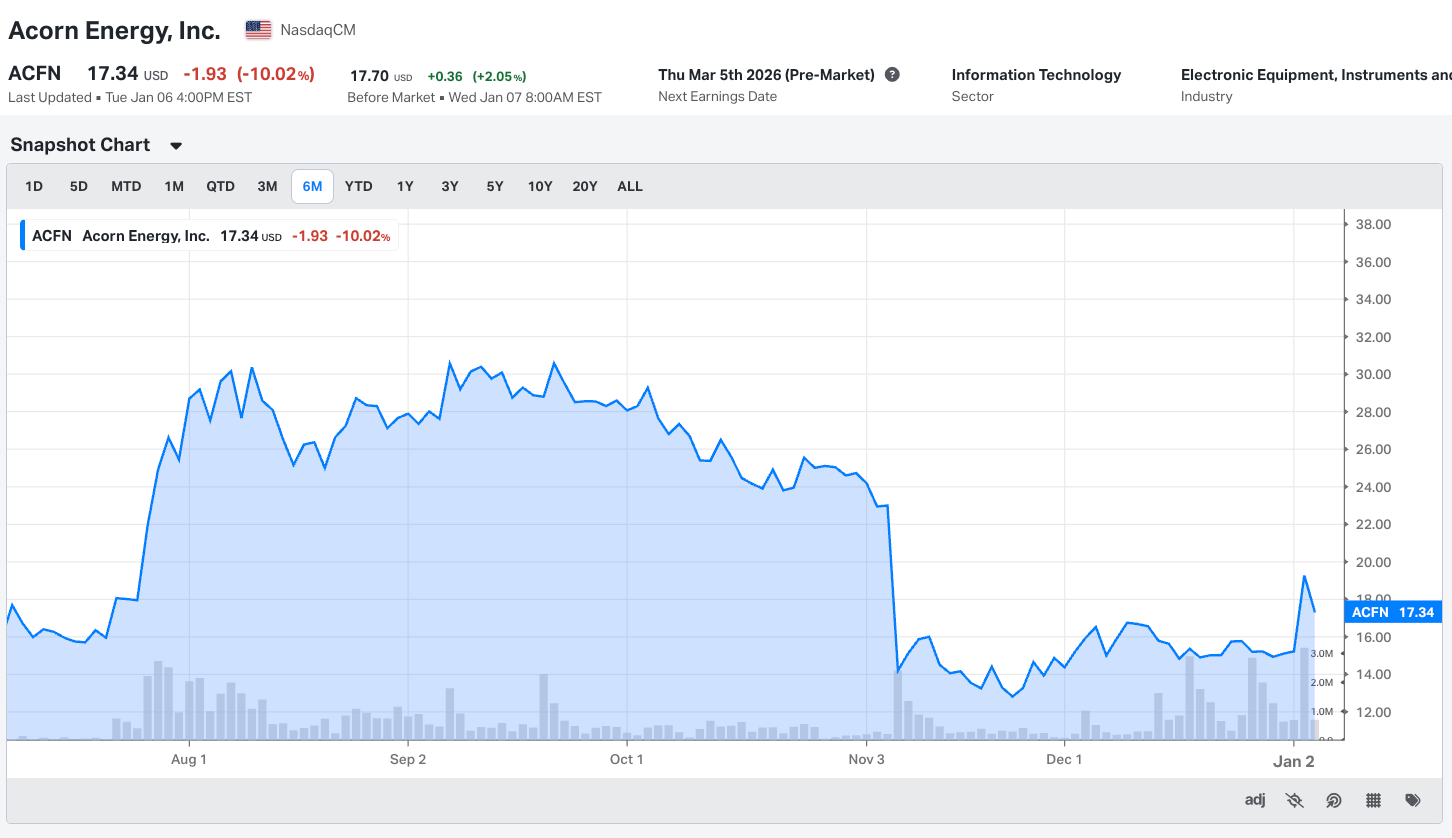Switch chart to MTD range
The width and height of the screenshot is (1452, 838).
pyautogui.click(x=126, y=186)
